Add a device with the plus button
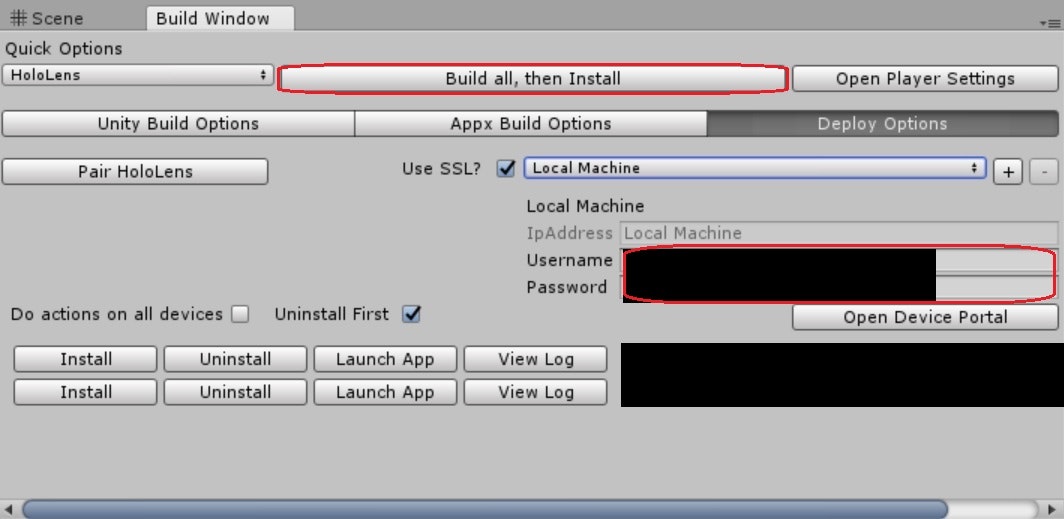Viewport: 1064px width, 519px height. click(1008, 172)
